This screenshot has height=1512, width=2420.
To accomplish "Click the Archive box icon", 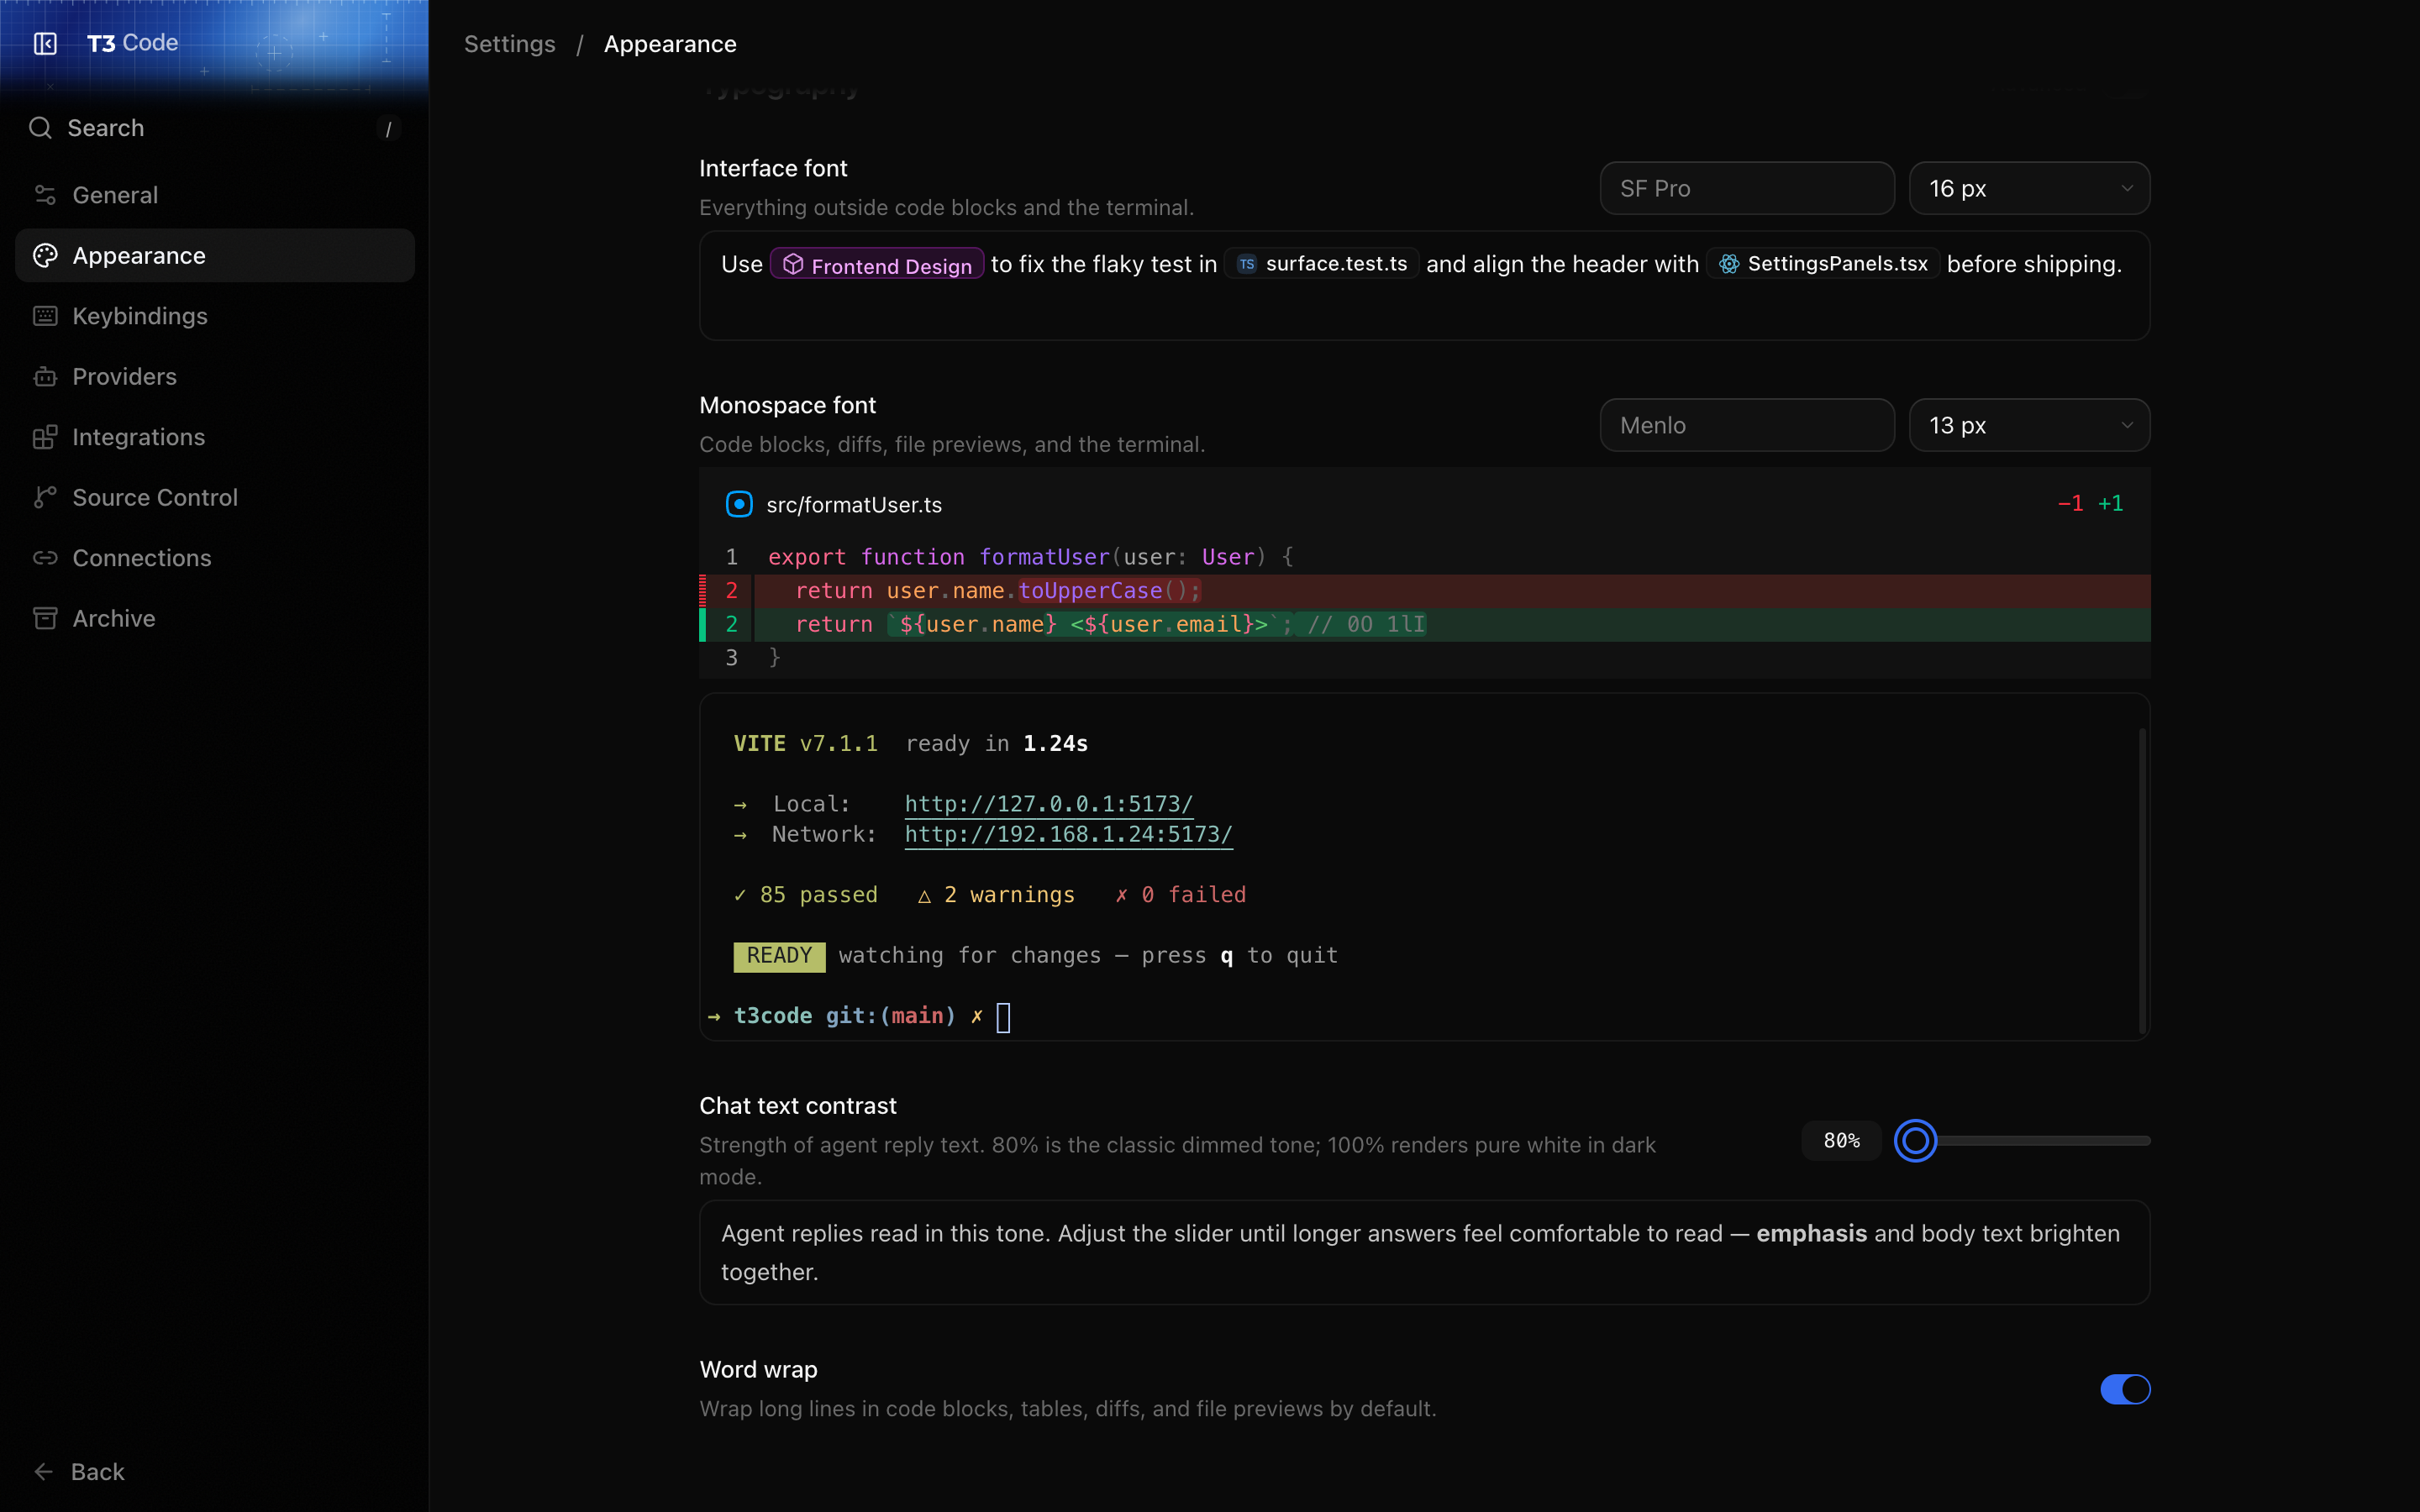I will (45, 618).
